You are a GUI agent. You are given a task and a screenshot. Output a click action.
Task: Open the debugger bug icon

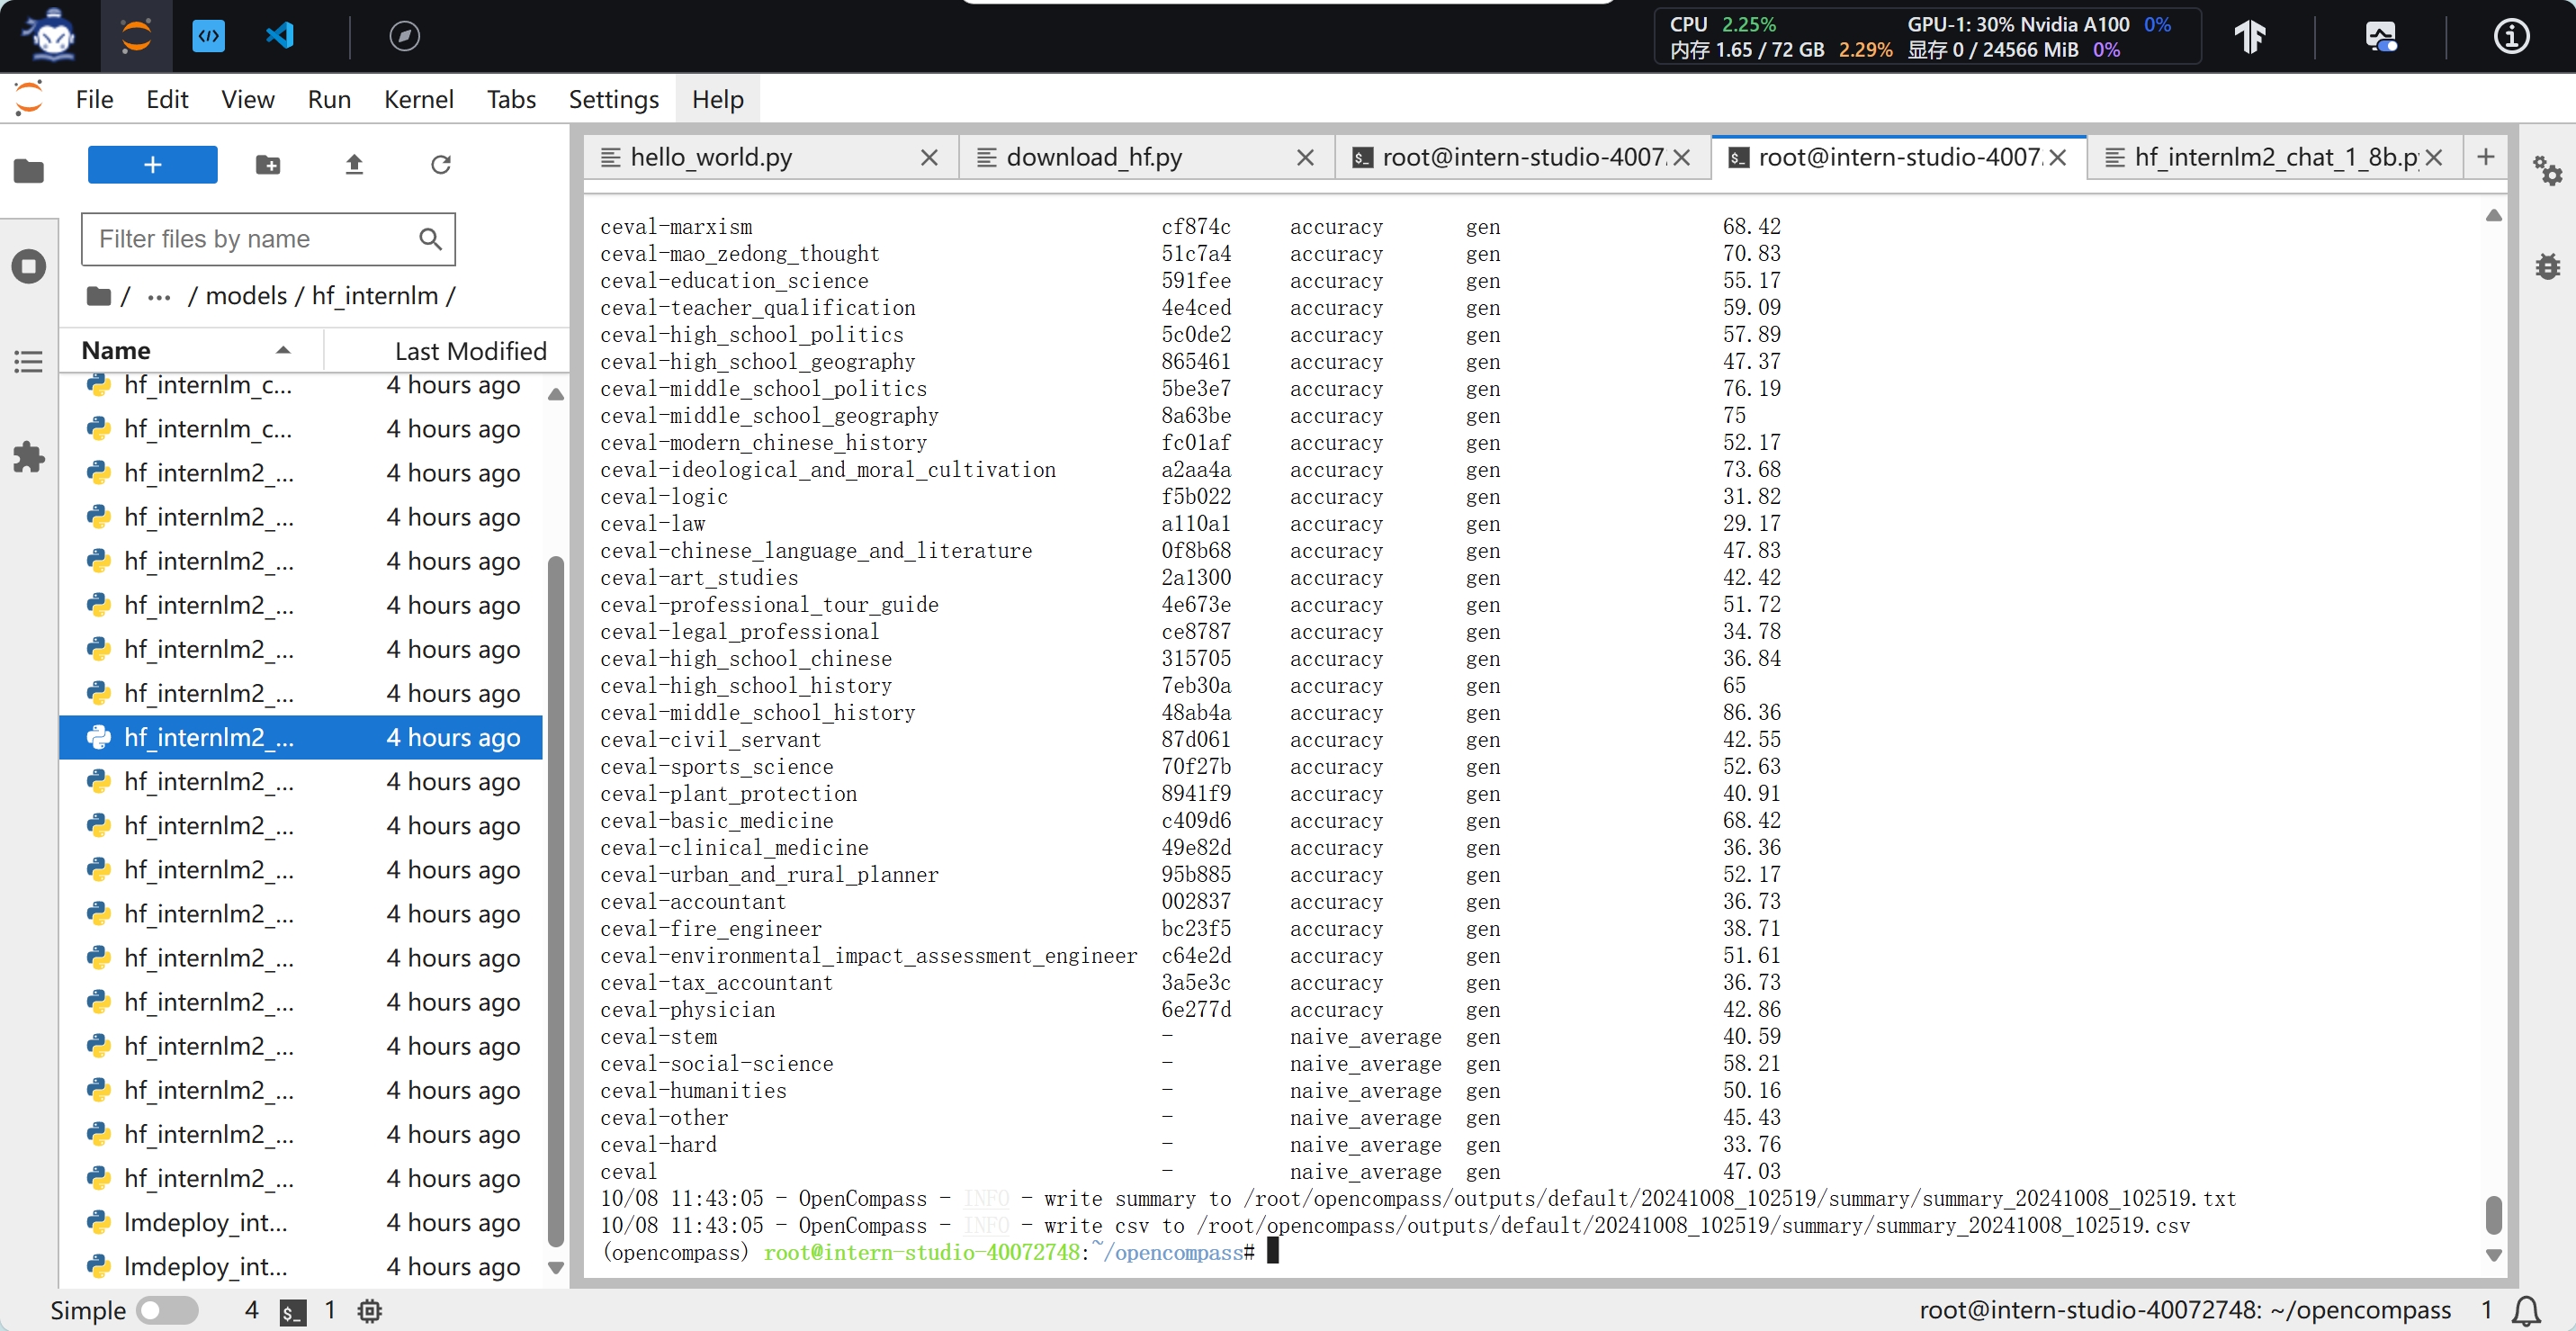coord(2546,266)
